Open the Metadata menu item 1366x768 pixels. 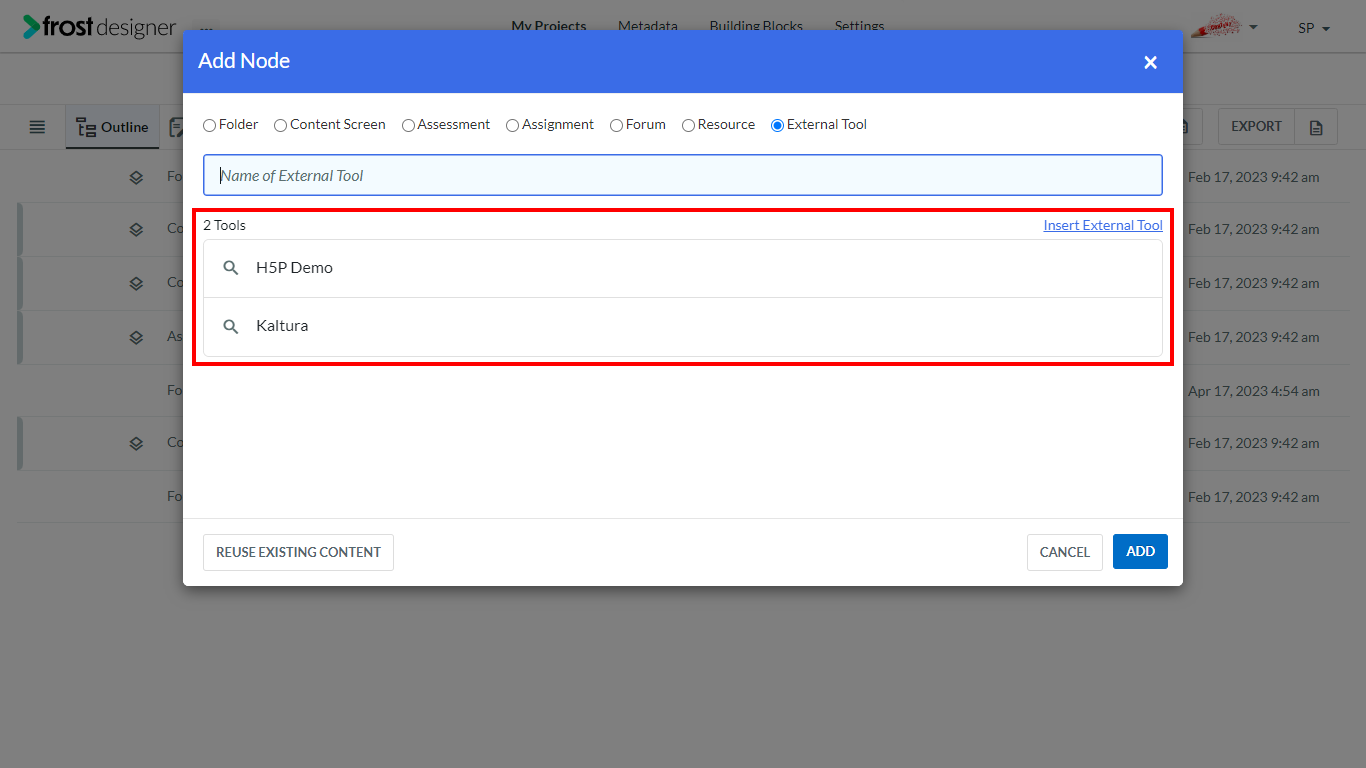tap(648, 26)
